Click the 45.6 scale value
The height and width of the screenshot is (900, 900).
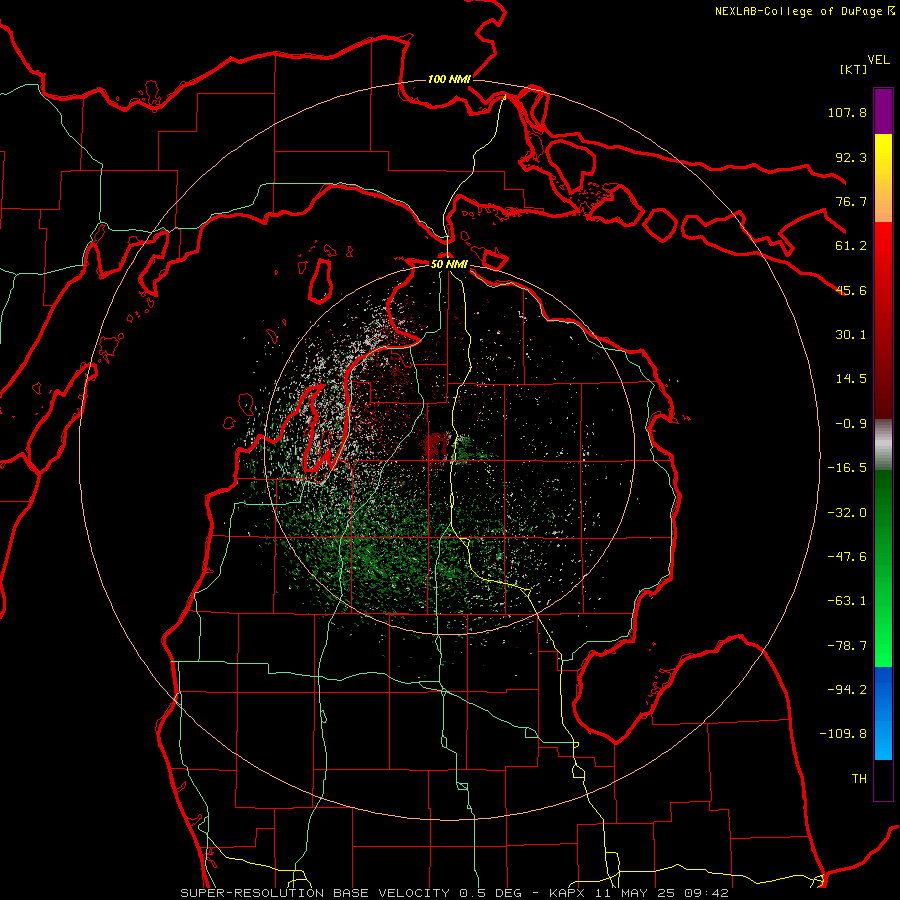(x=851, y=290)
